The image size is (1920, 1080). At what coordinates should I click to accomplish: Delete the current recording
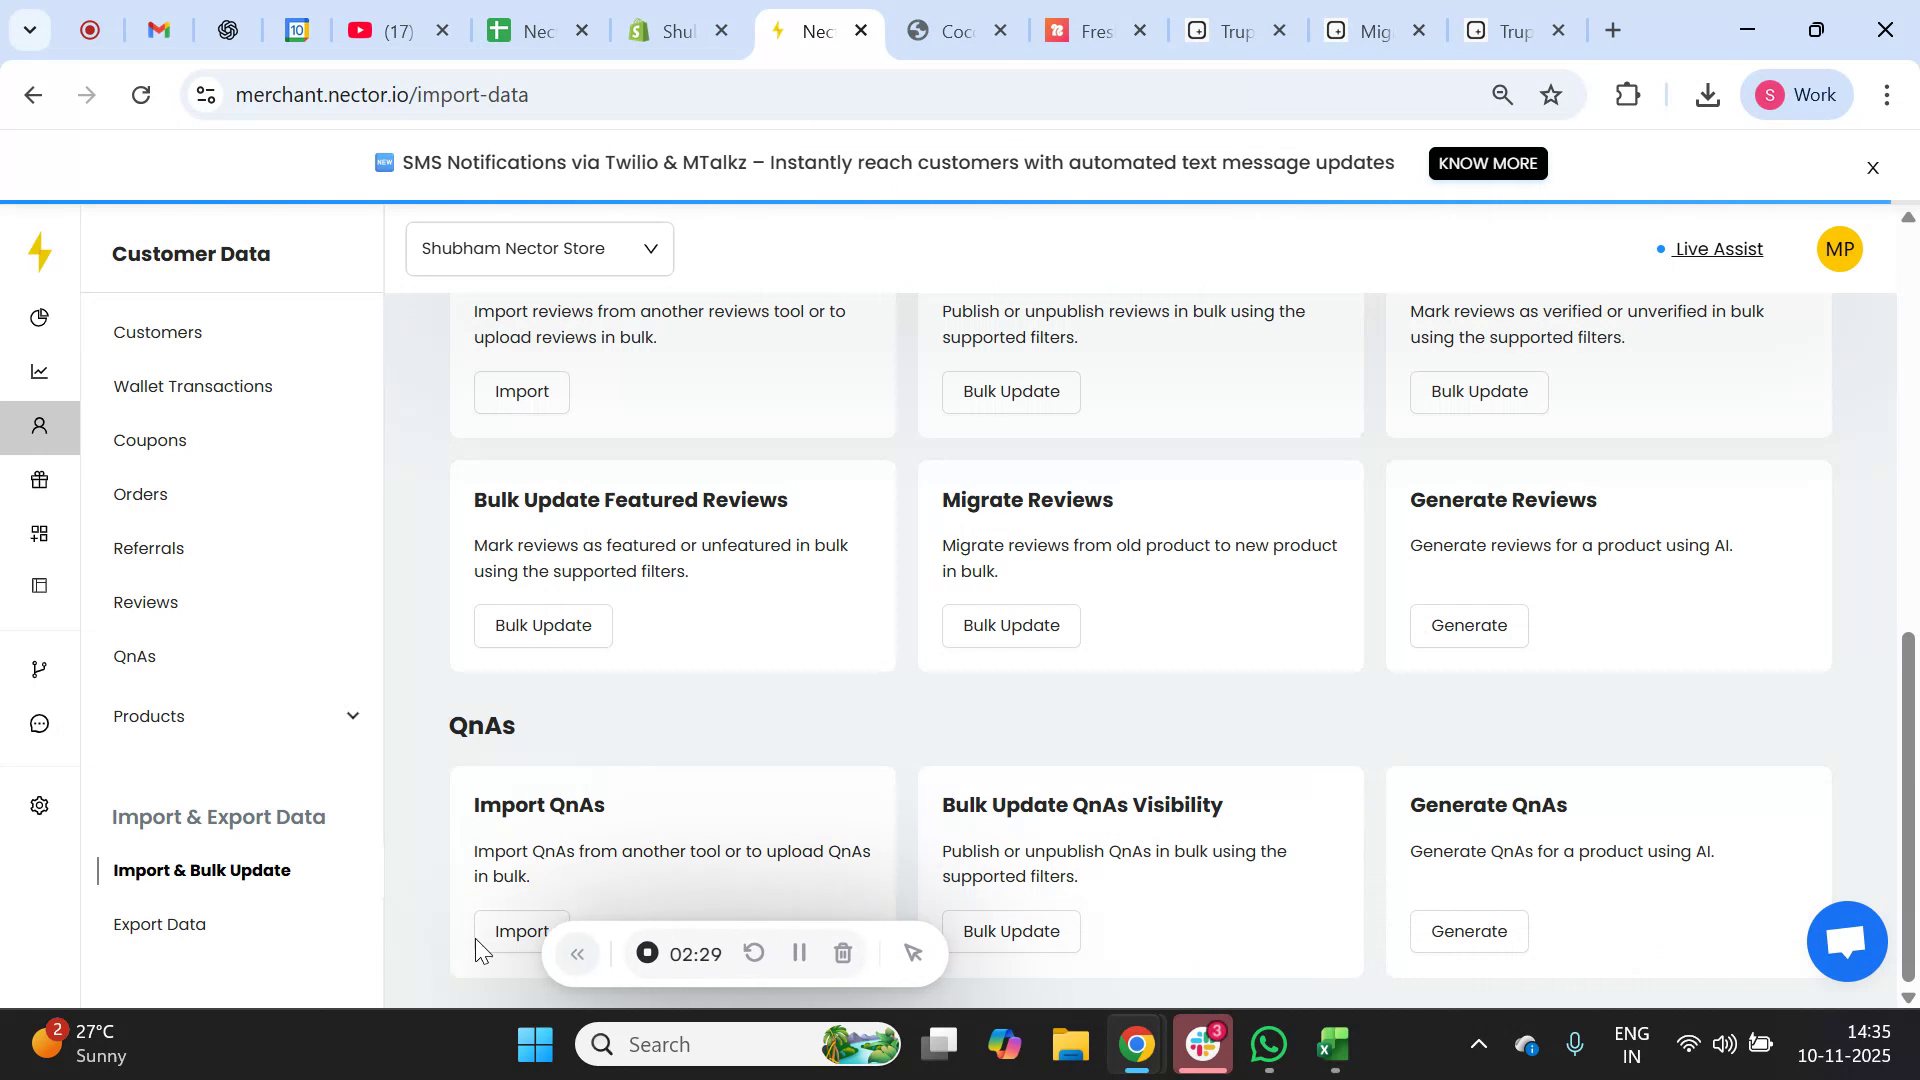842,953
